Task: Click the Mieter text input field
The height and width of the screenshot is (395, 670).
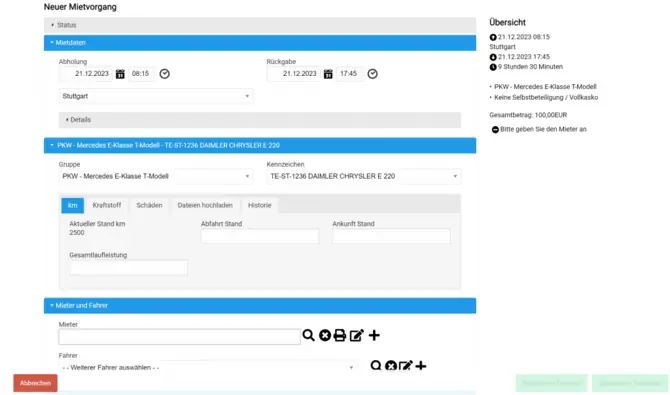Action: [179, 337]
